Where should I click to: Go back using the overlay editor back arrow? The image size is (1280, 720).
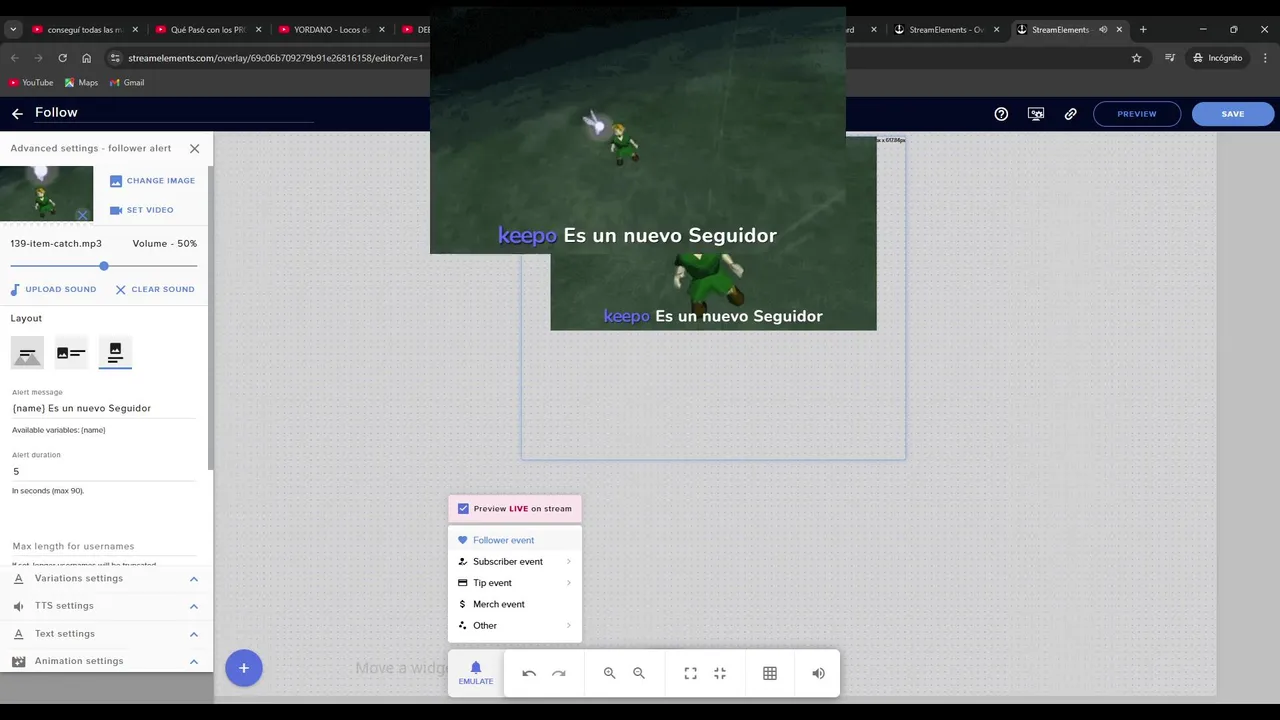coord(17,114)
